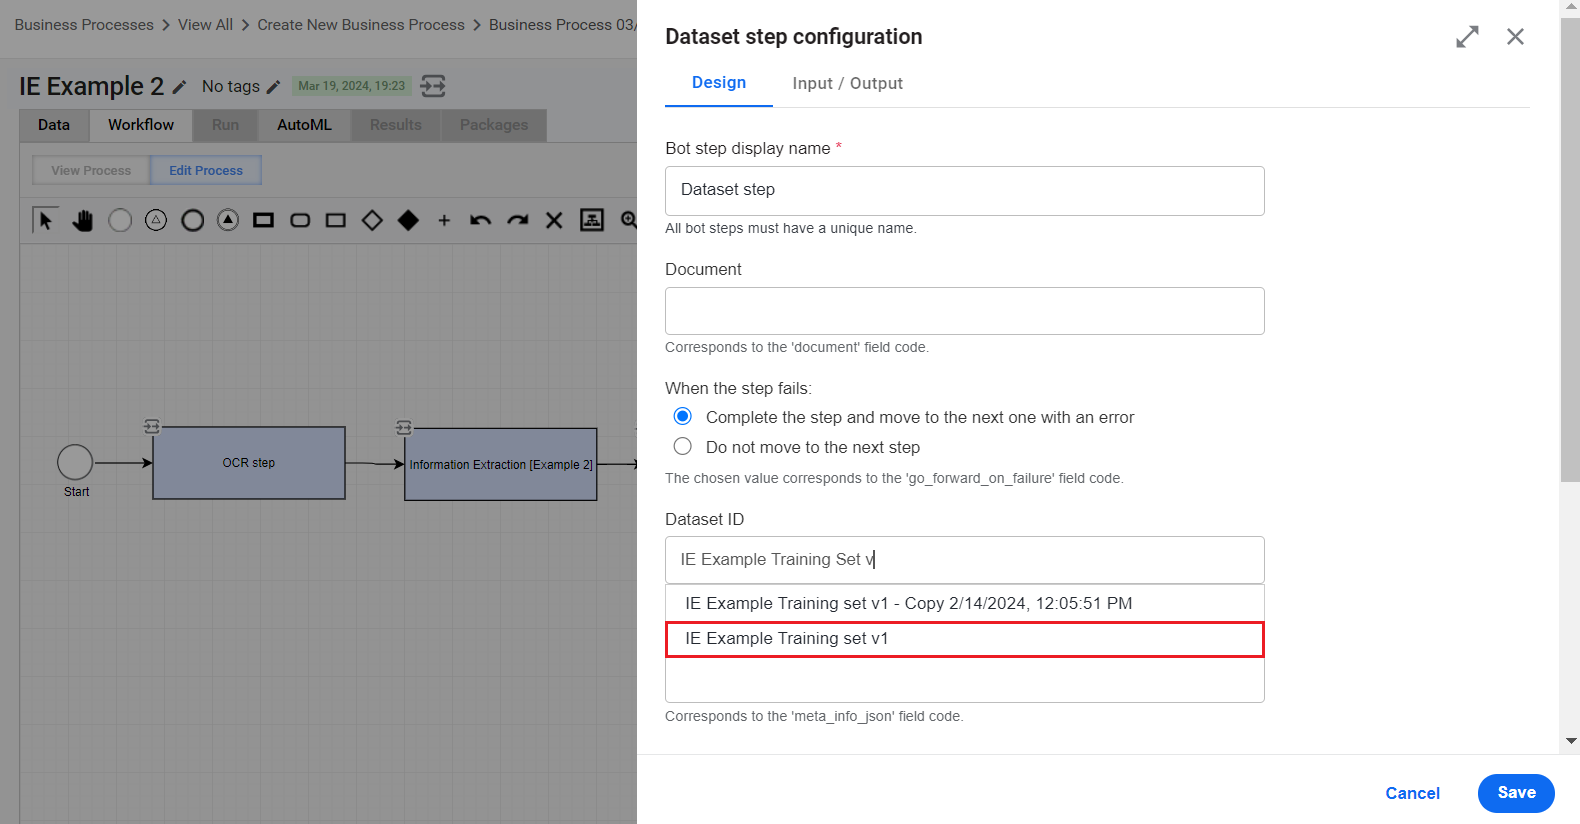Pick the filled diamond gateway
Screen dimensions: 1580x824
coord(408,220)
